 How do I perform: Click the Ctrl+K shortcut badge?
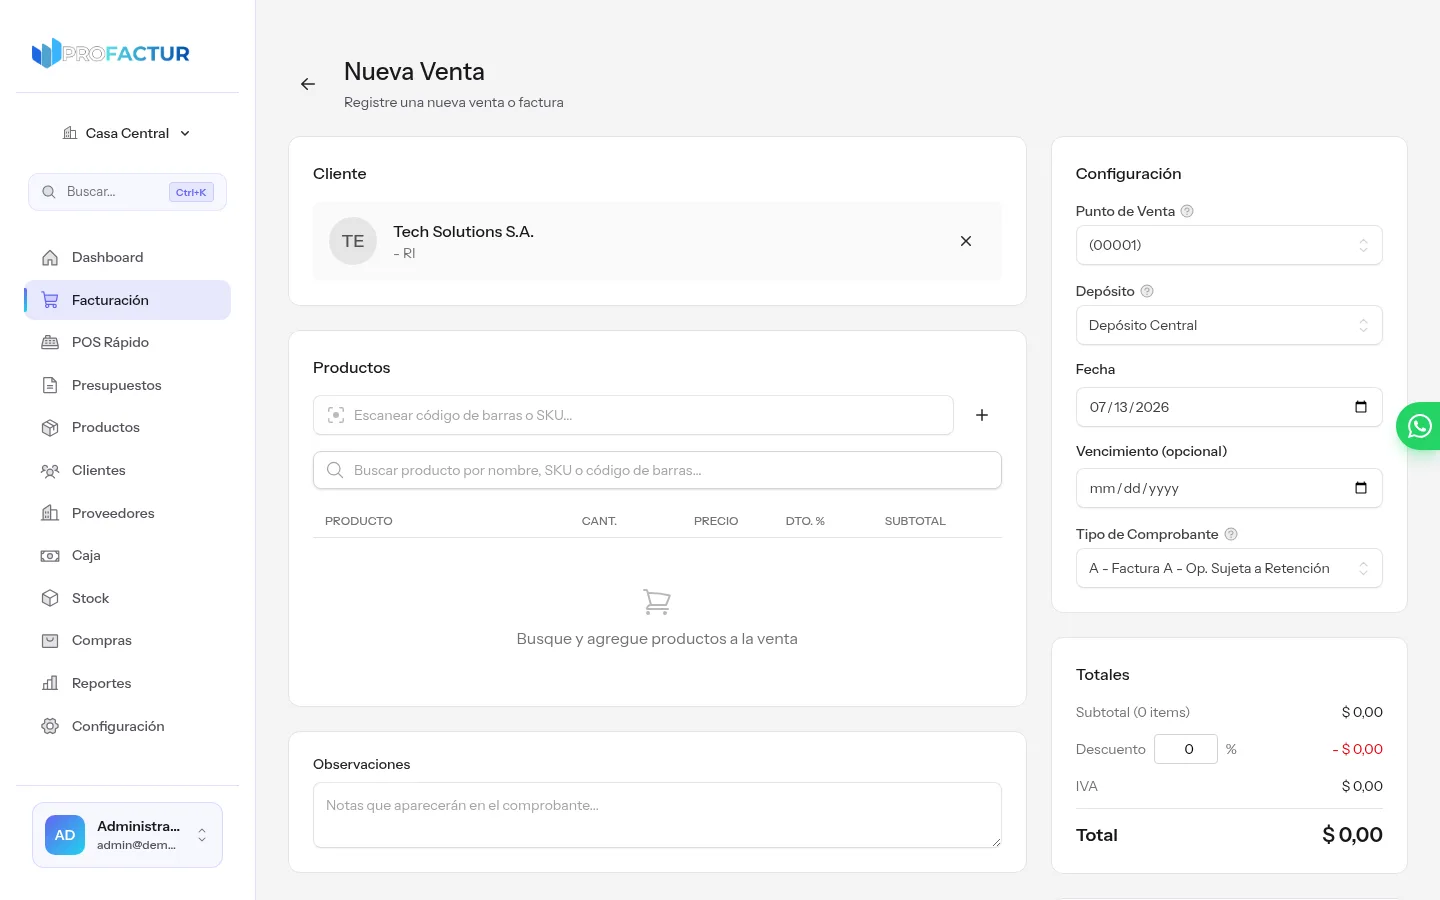pos(191,192)
